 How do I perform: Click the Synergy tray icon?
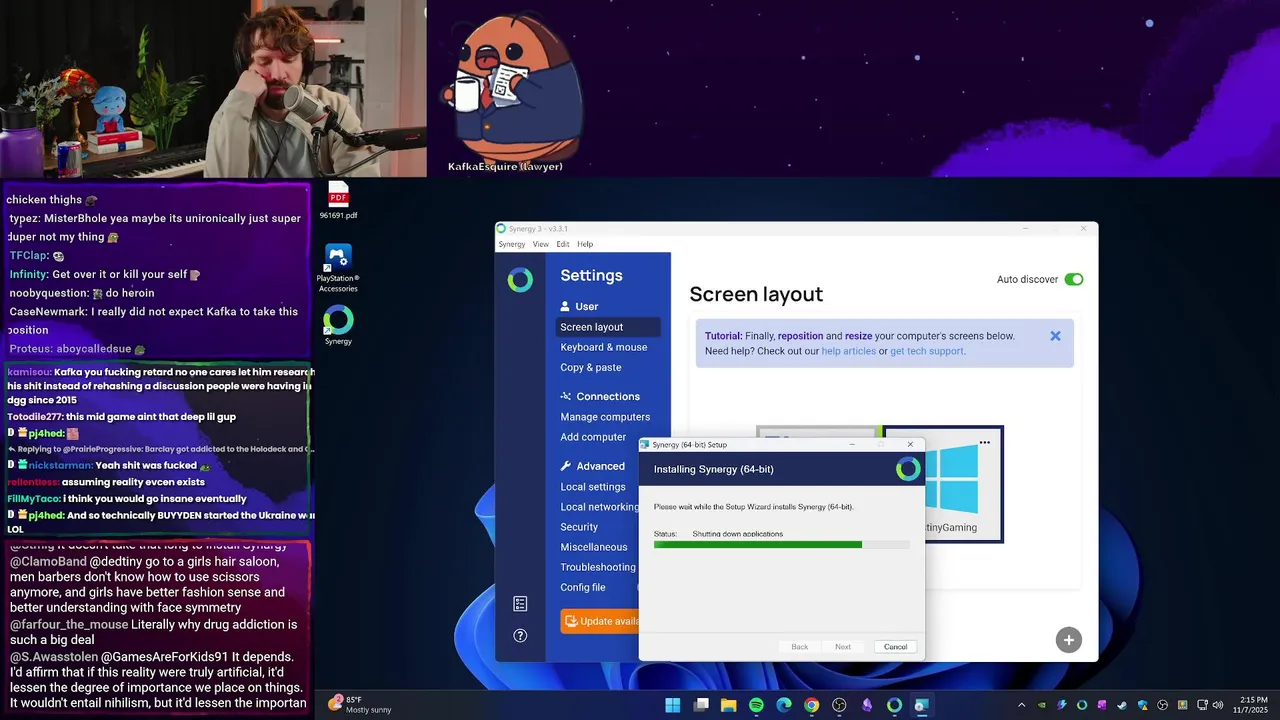[x=1081, y=705]
